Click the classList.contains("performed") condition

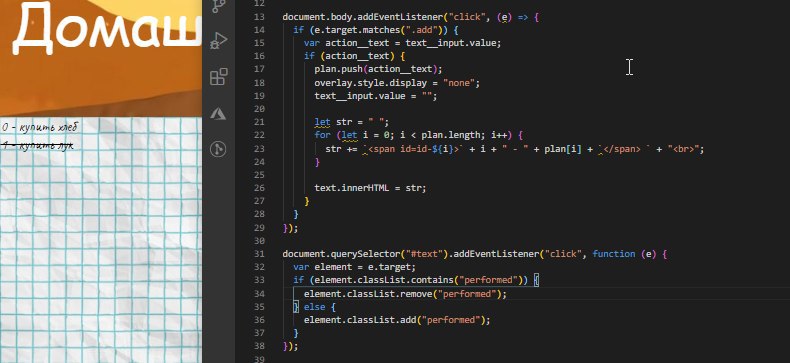pos(418,280)
